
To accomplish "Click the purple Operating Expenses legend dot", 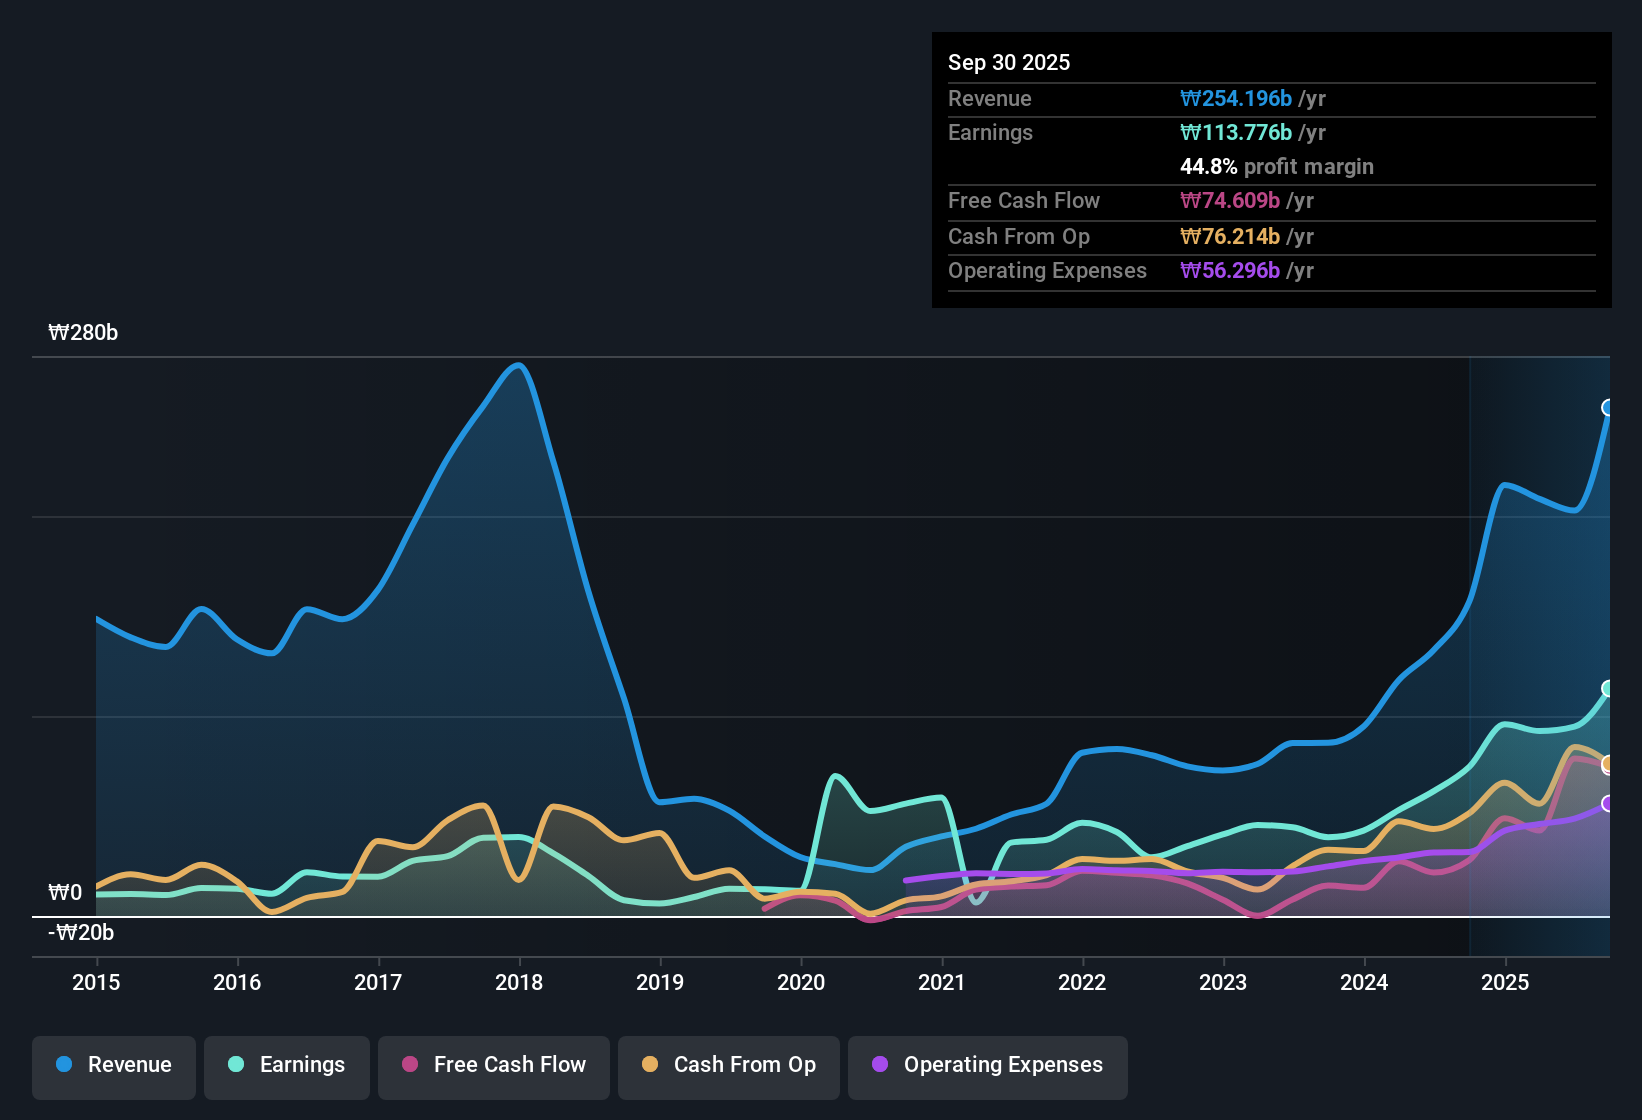I will (x=879, y=1065).
